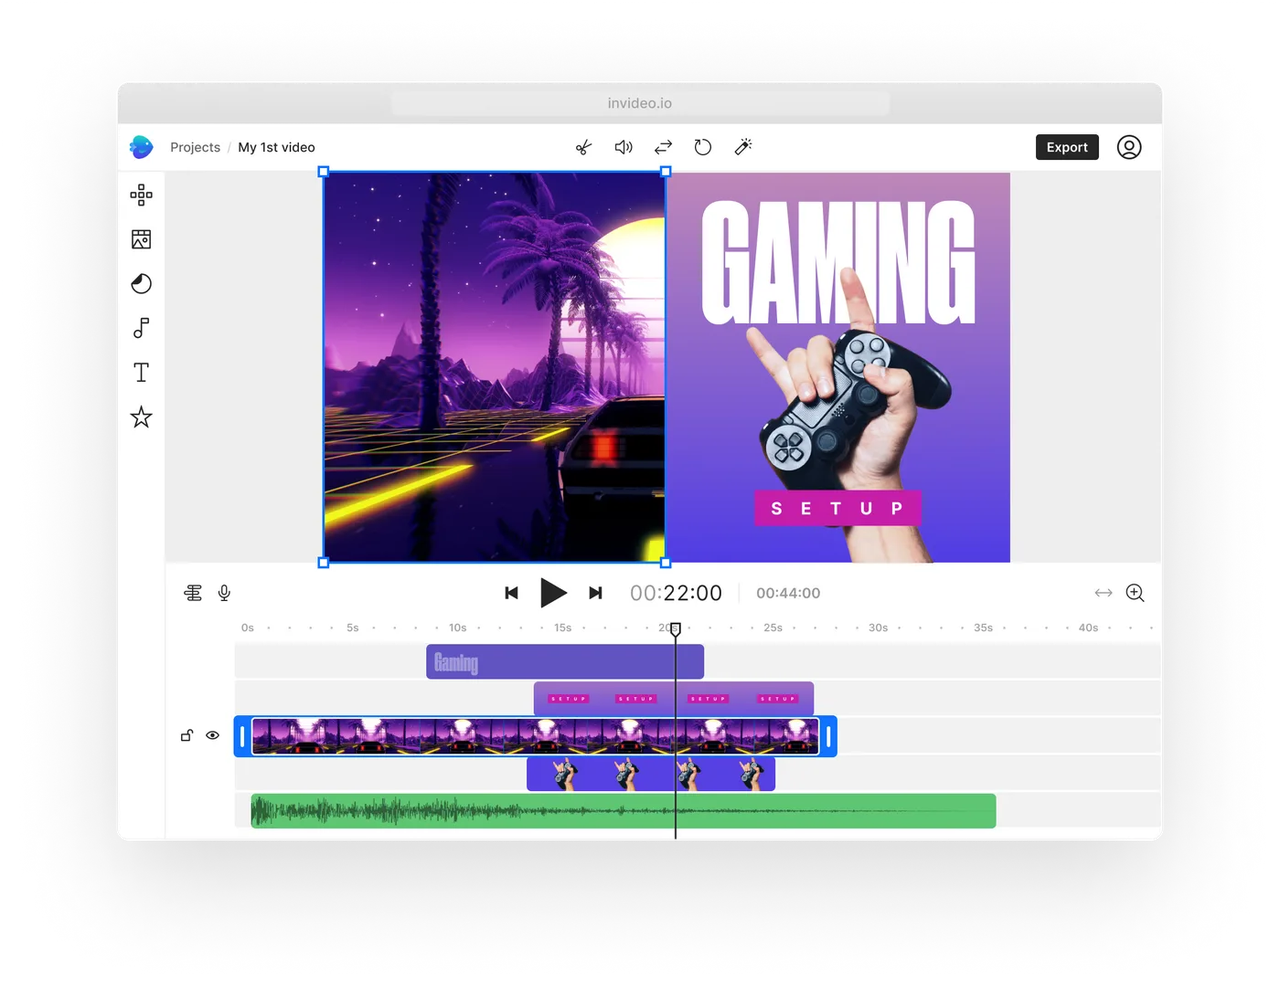The image size is (1280, 992).
Task: Toggle the timeline fit-width arrows icon
Action: [1103, 592]
